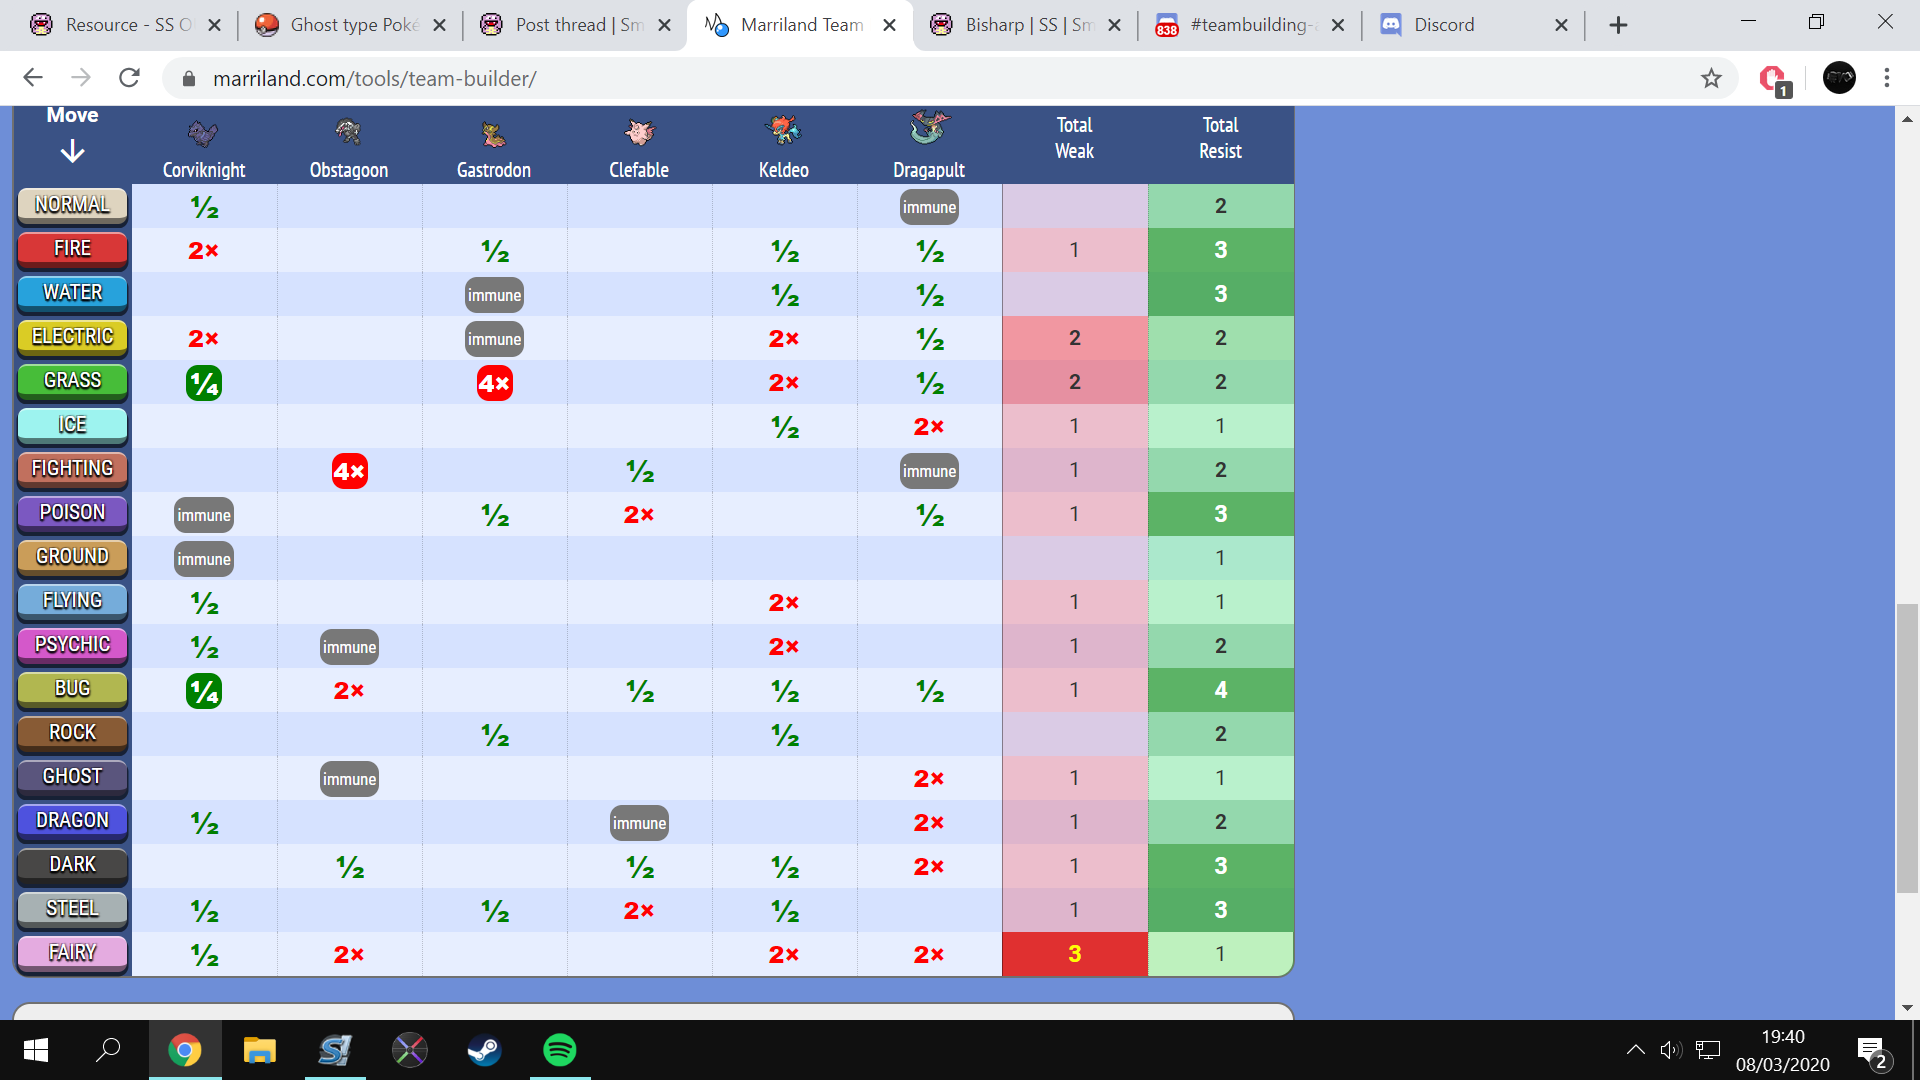Click Obstagoon's 4x Fighting weakness
This screenshot has height=1080, width=1920.
(349, 471)
